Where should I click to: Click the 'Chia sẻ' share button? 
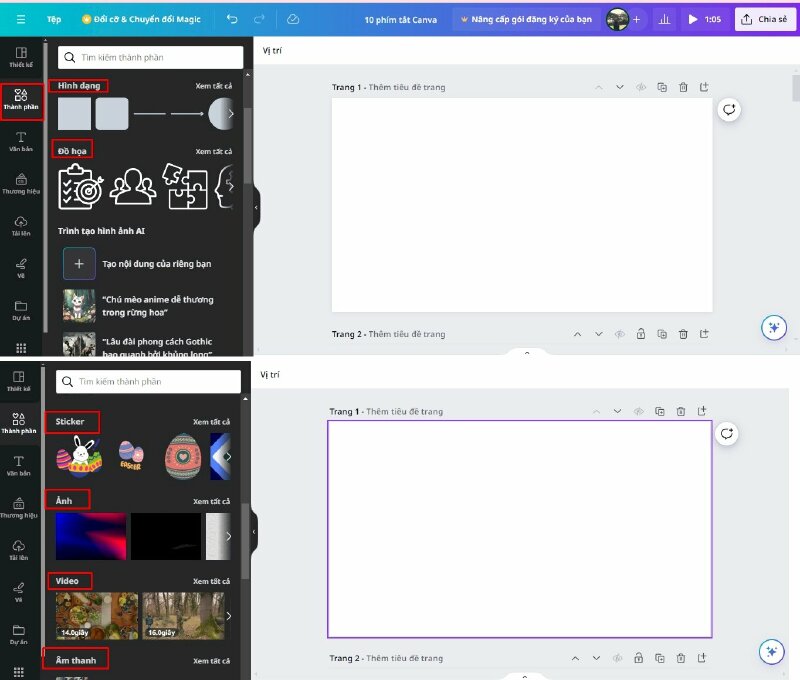[765, 19]
